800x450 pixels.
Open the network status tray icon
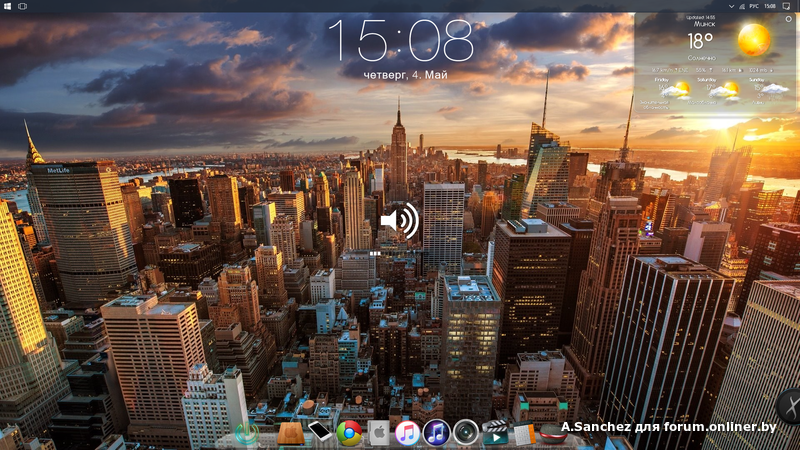(x=742, y=6)
